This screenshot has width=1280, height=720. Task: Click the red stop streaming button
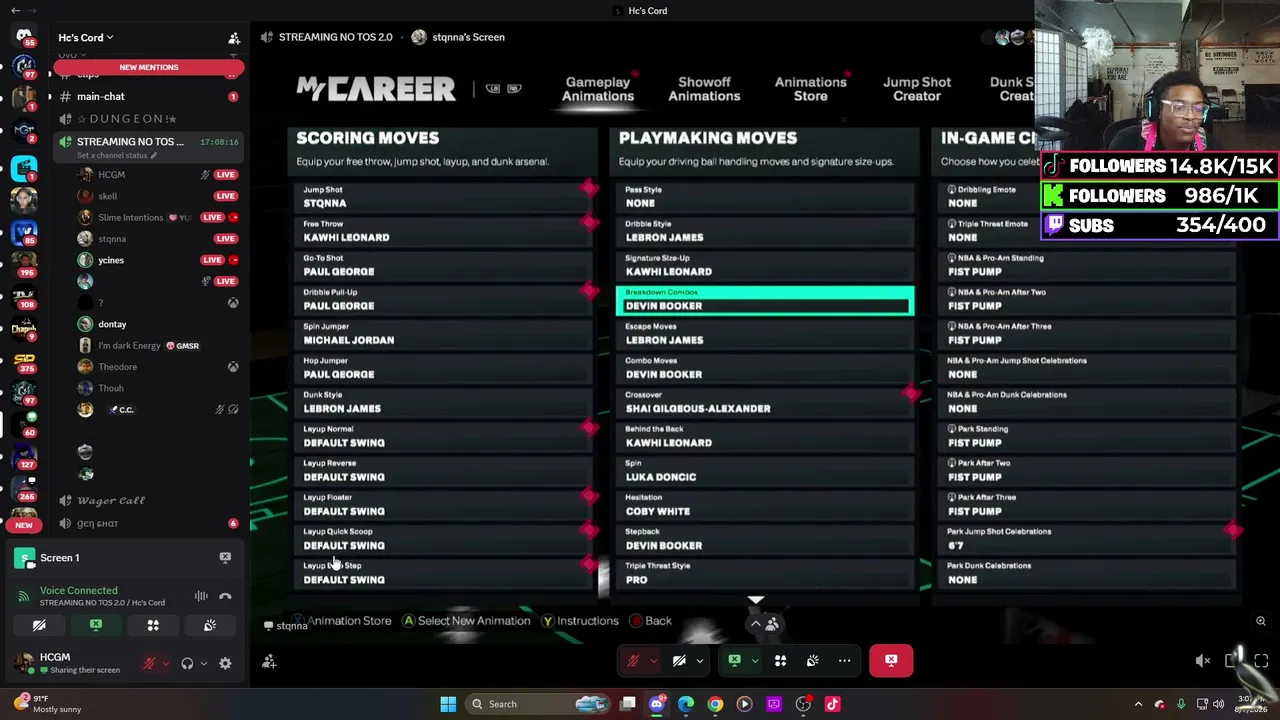(891, 661)
